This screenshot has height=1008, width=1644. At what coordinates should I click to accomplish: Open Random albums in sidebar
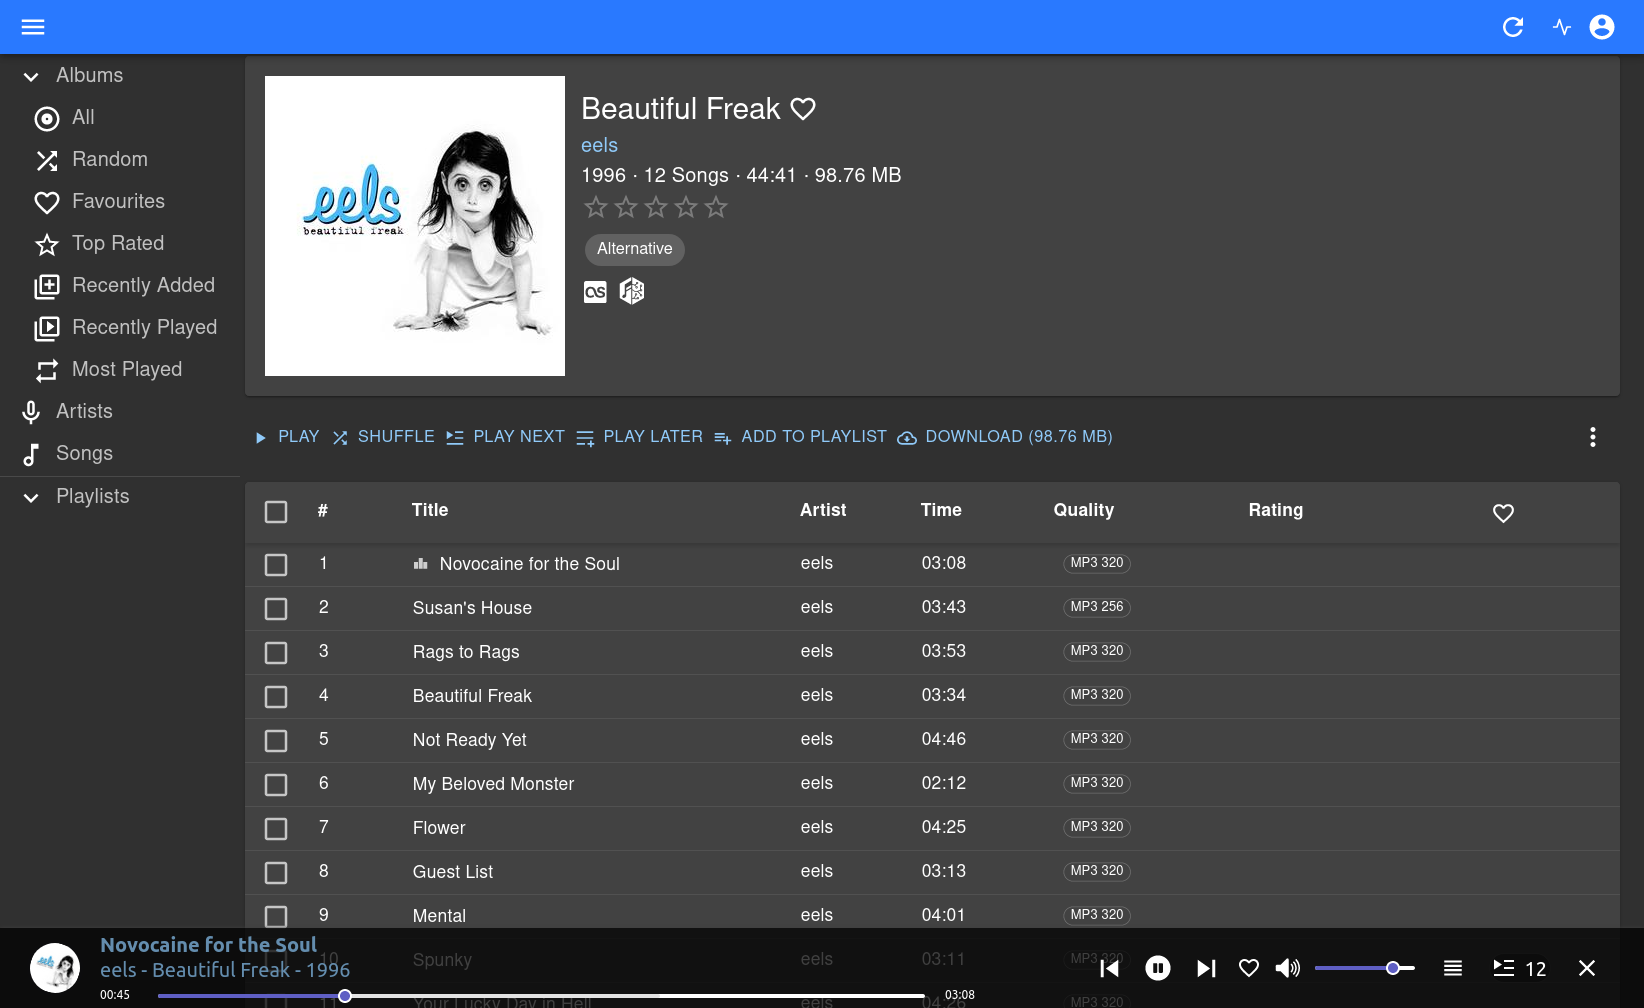(x=120, y=160)
